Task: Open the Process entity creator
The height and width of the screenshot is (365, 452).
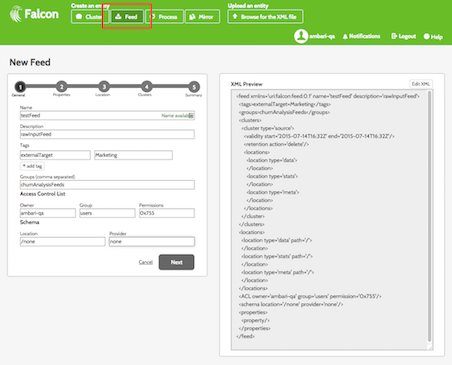Action: [x=164, y=17]
